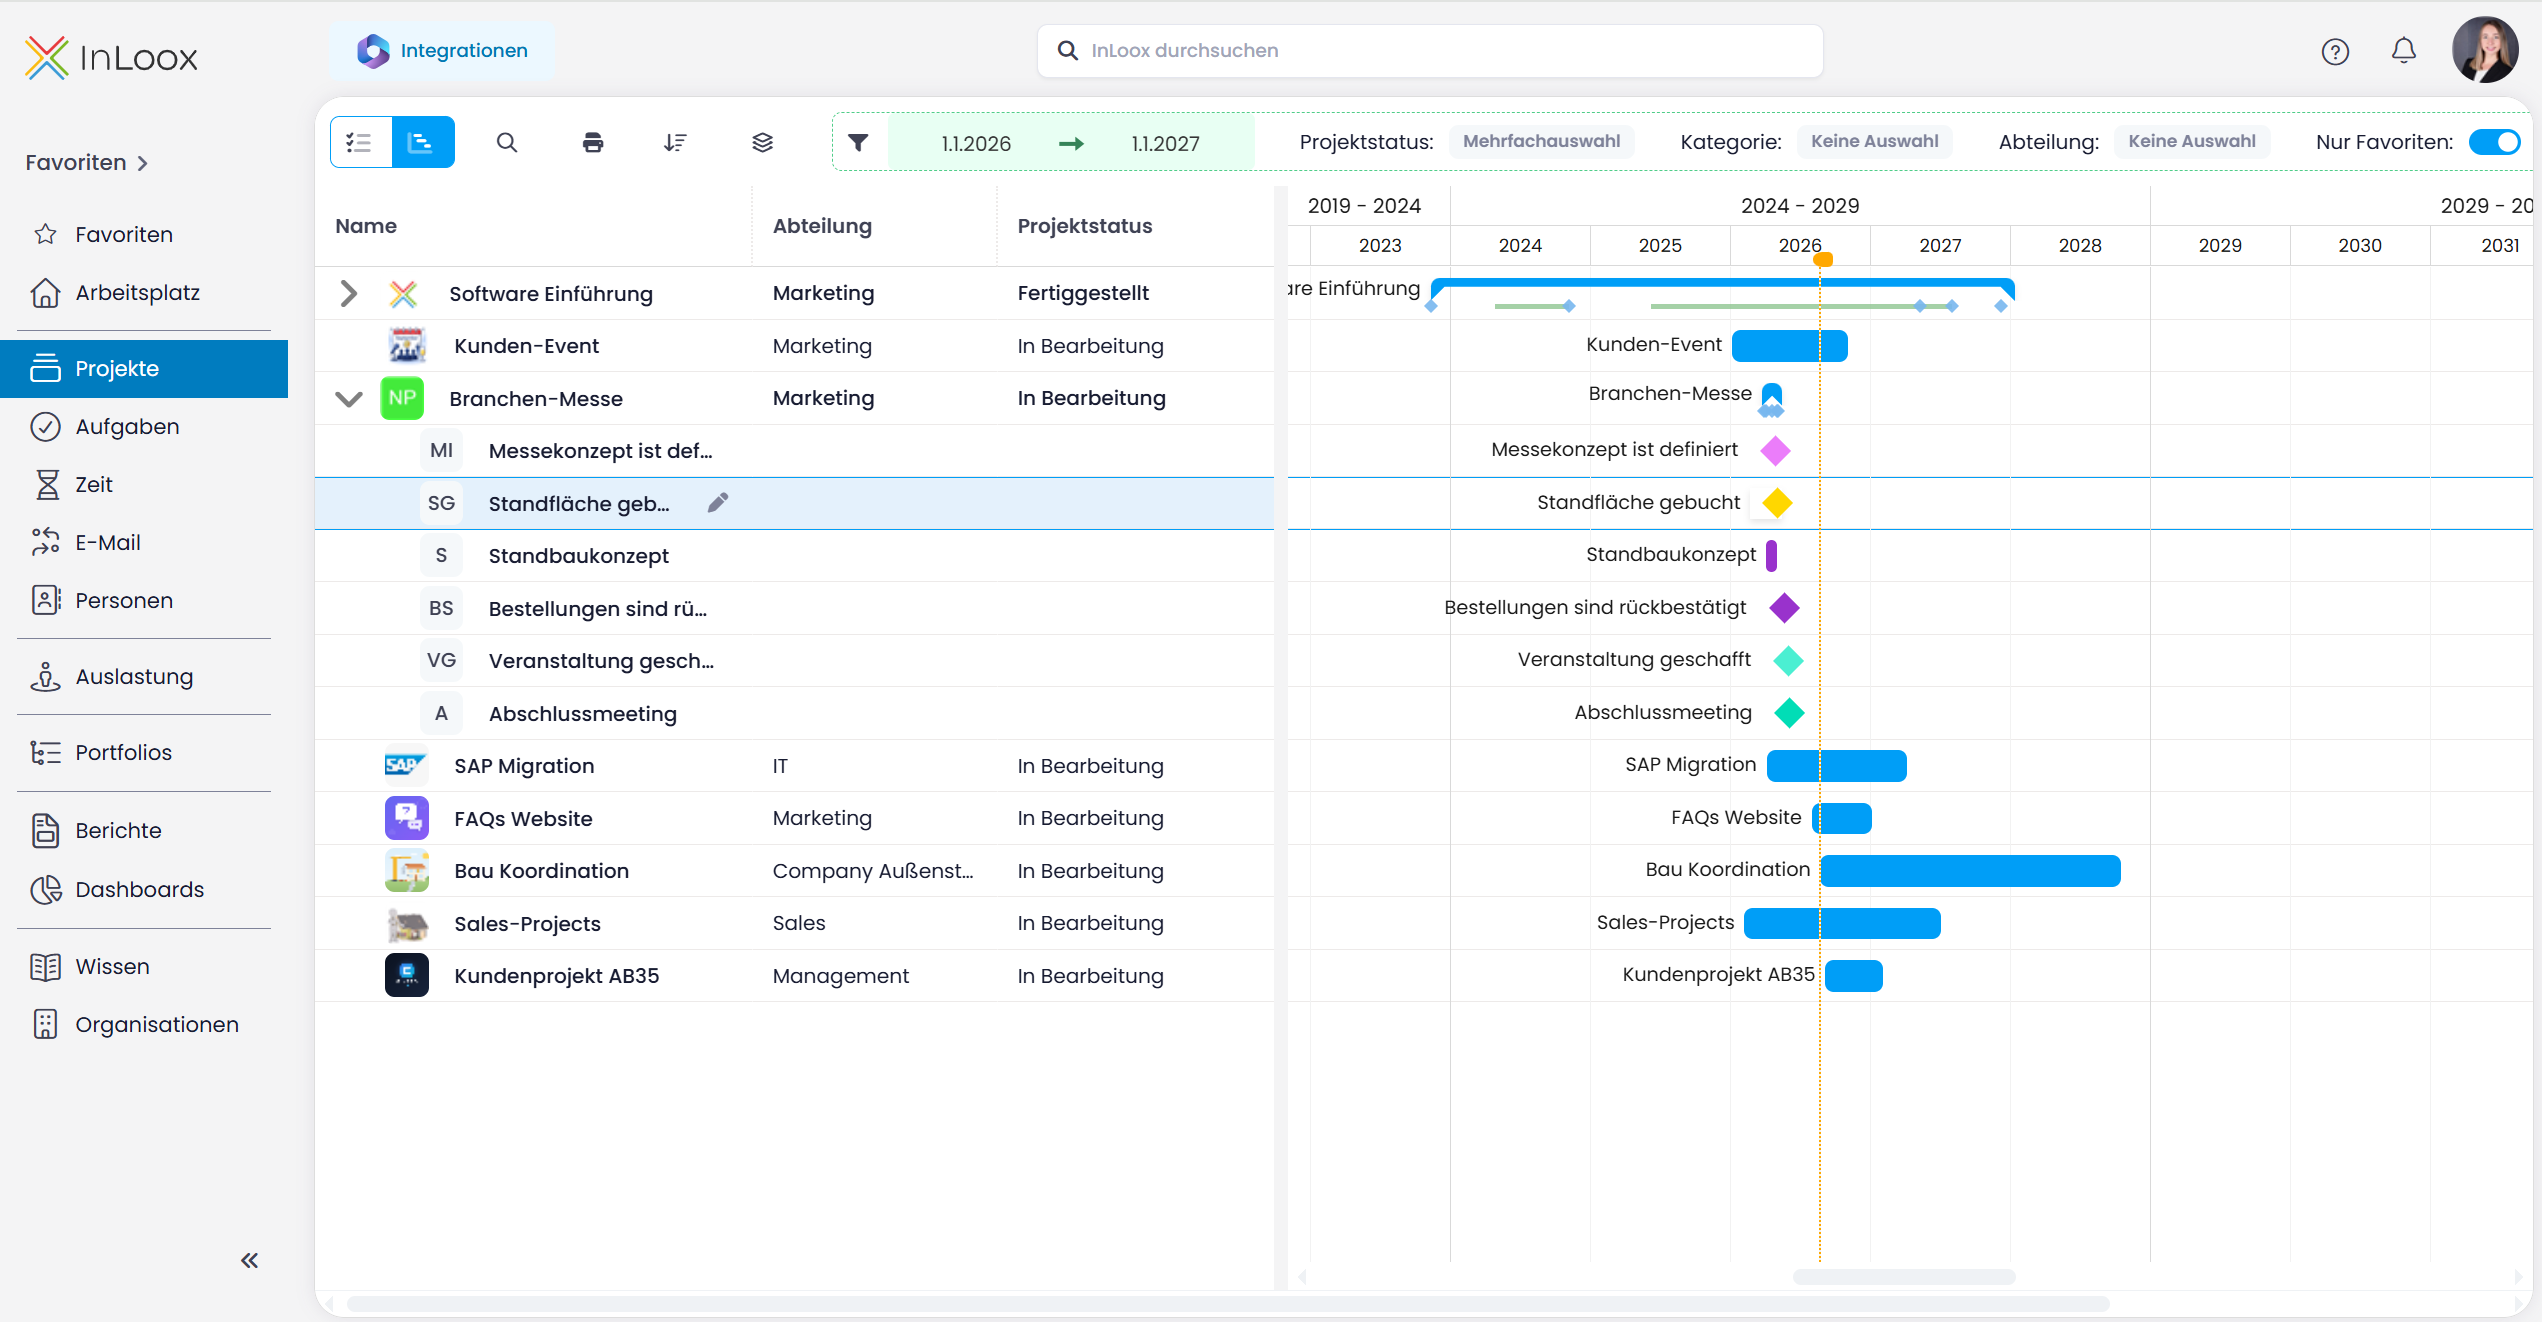Click the Bau Koordination Gantt bar
Viewport: 2542px width, 1322px height.
(1970, 871)
